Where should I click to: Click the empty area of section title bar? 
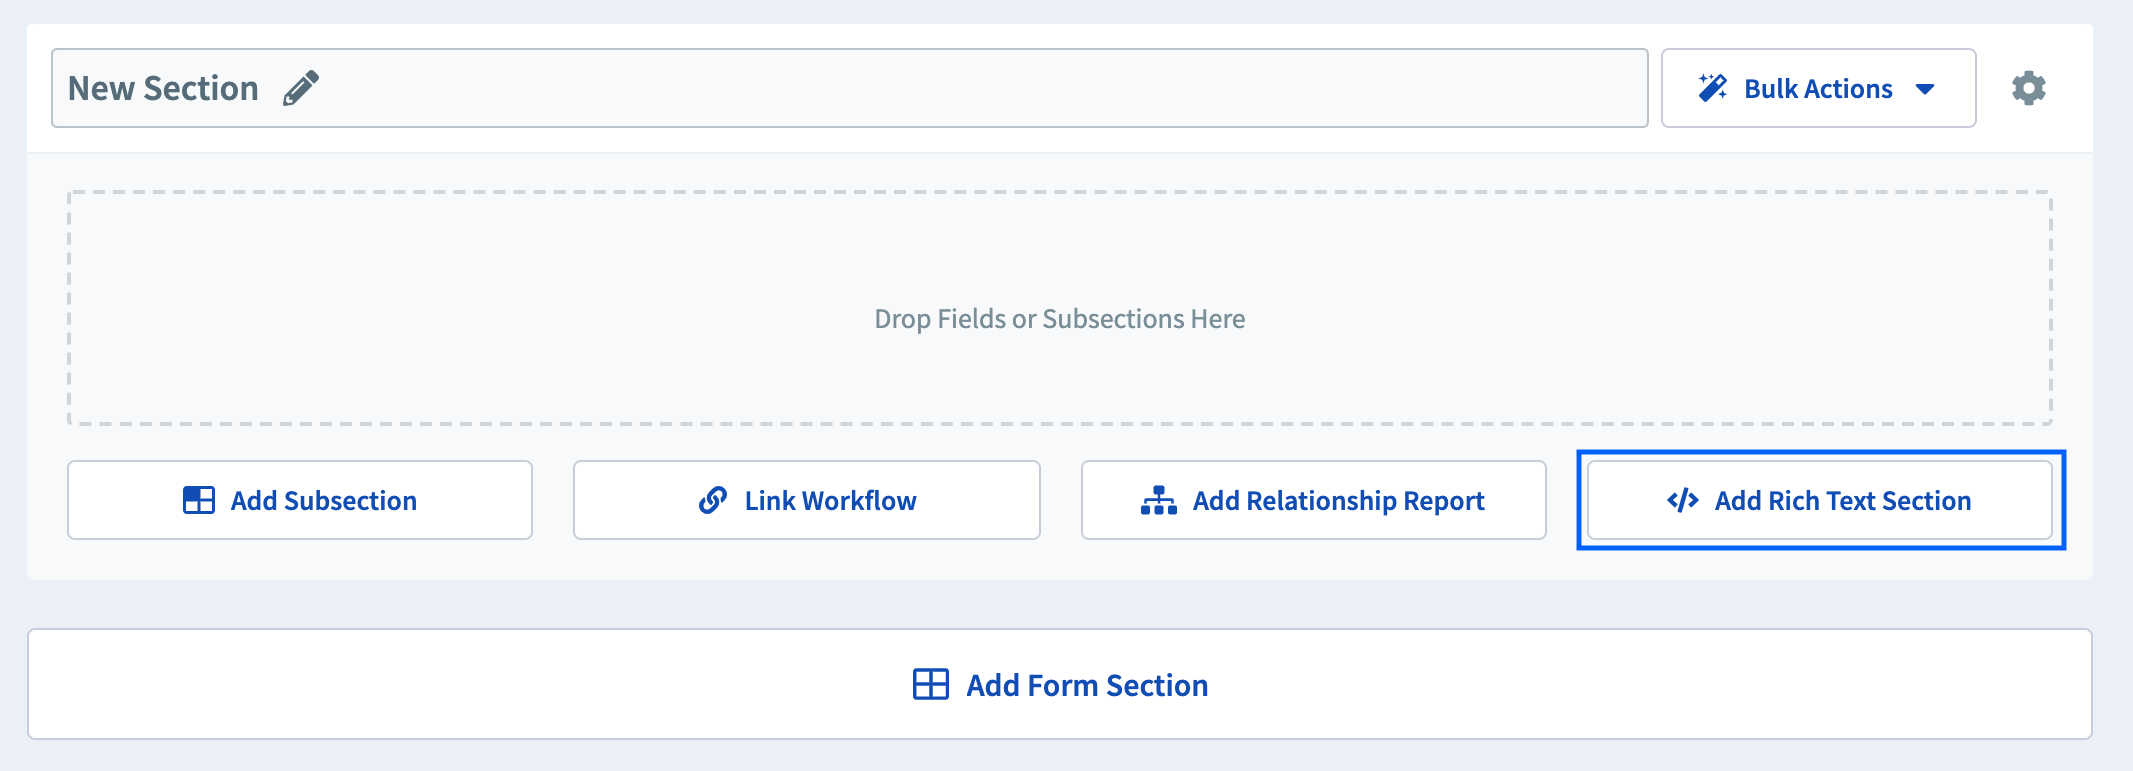[x=950, y=88]
